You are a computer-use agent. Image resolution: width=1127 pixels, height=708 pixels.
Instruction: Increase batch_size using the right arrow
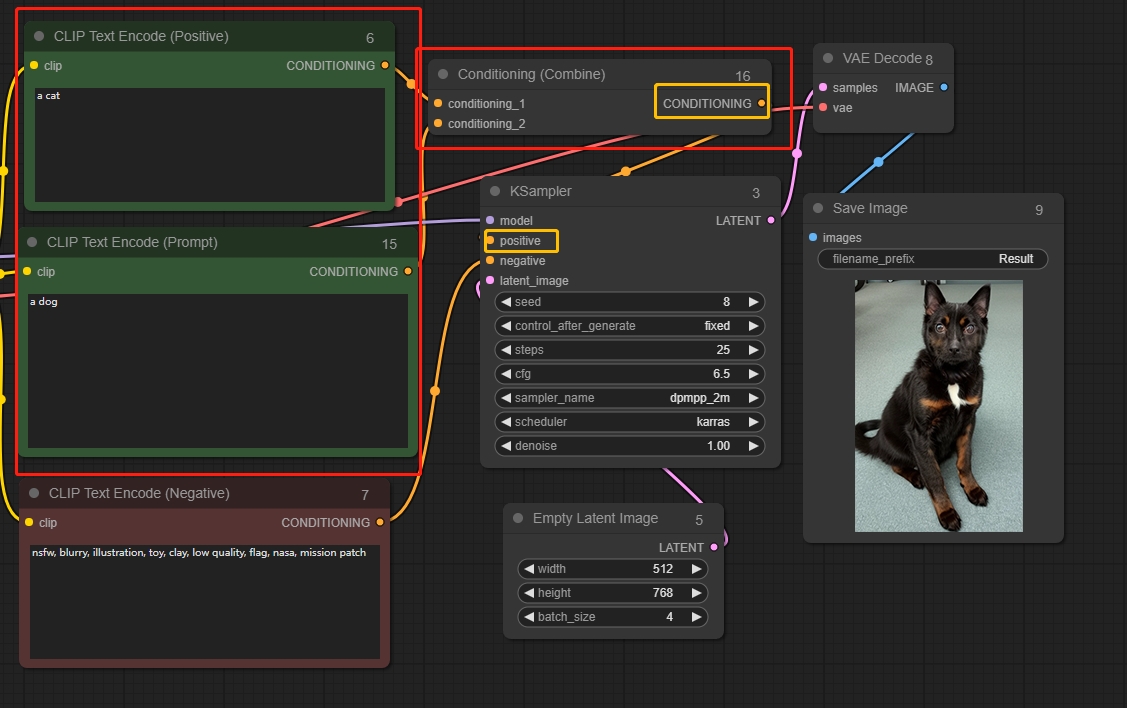click(696, 617)
